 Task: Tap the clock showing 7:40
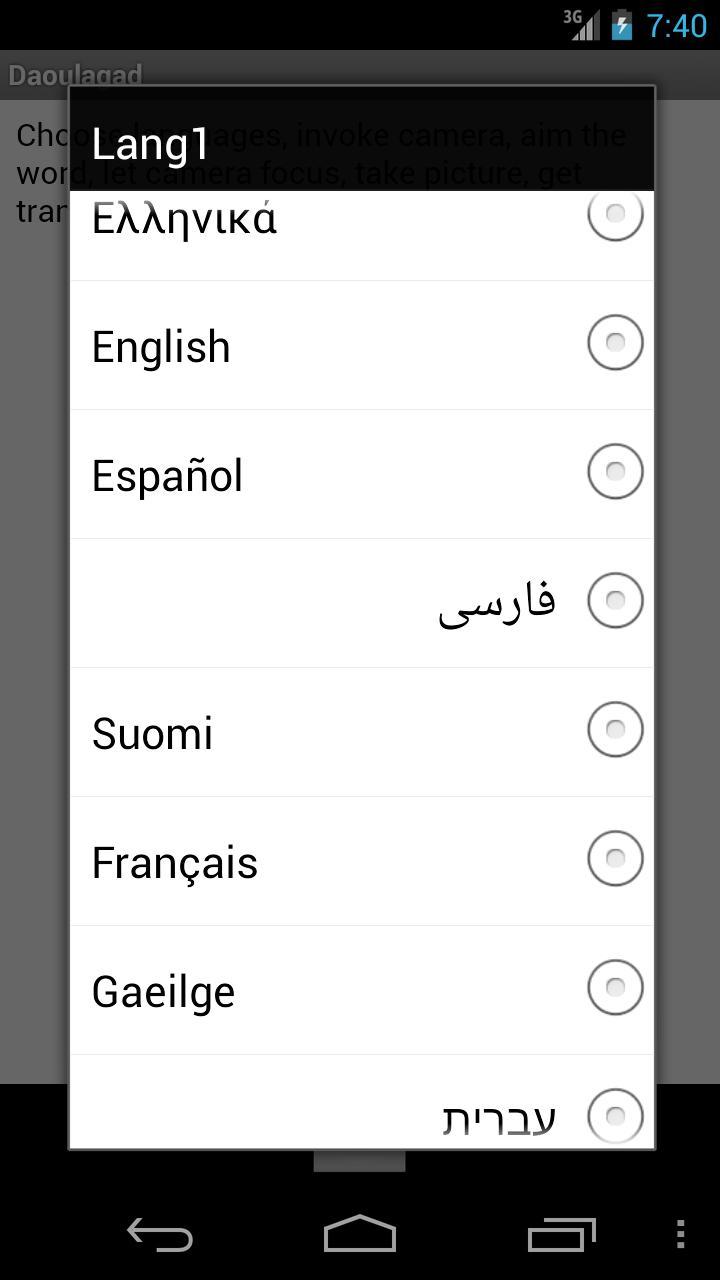(x=678, y=26)
